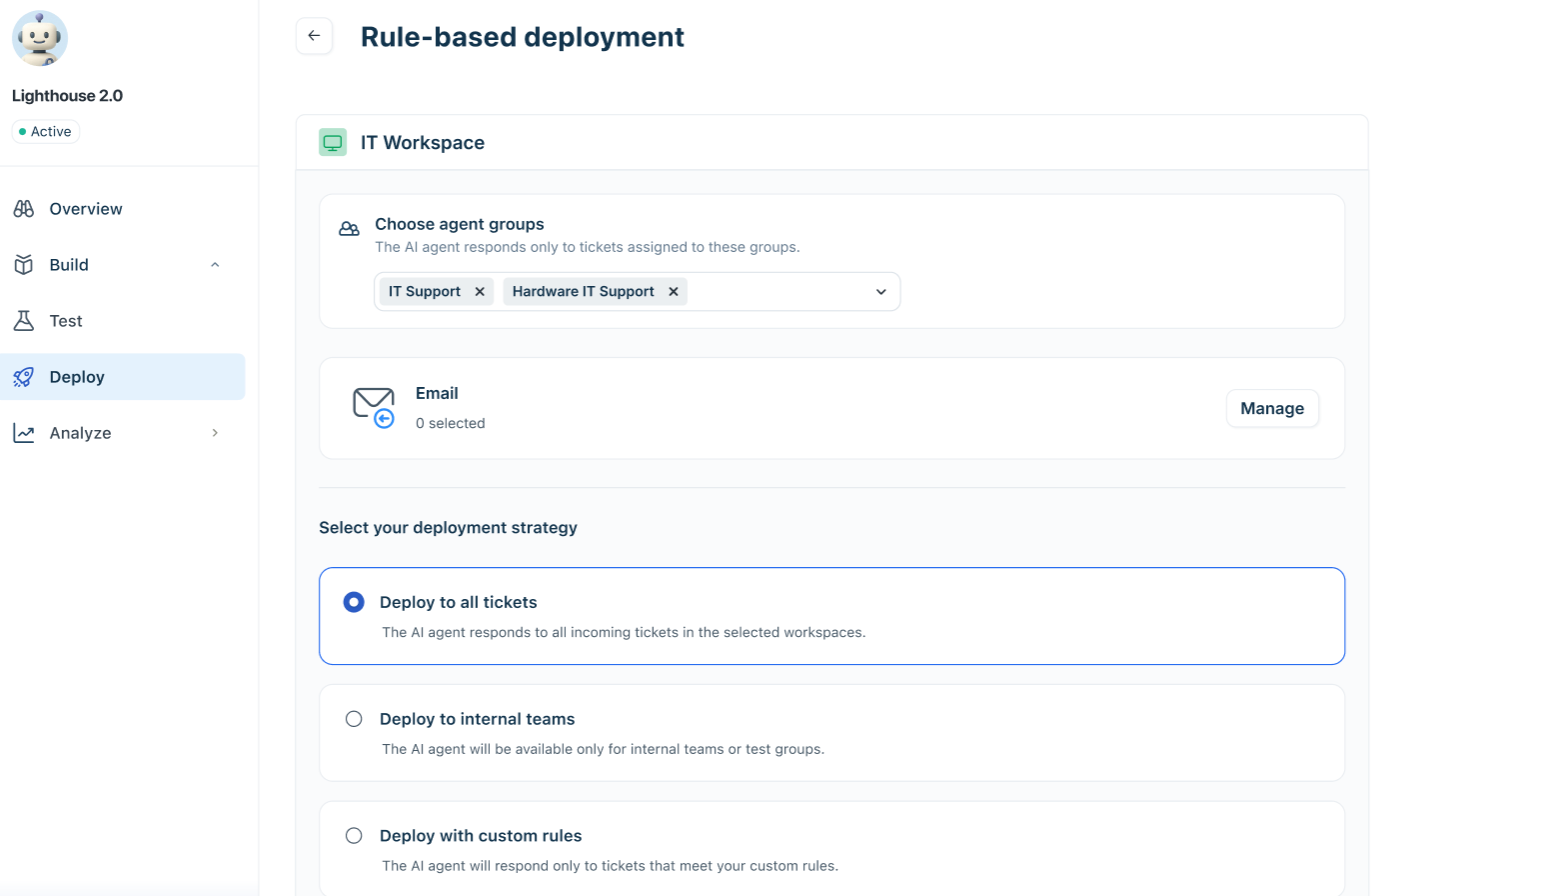Click the Test flask icon

click(x=24, y=321)
